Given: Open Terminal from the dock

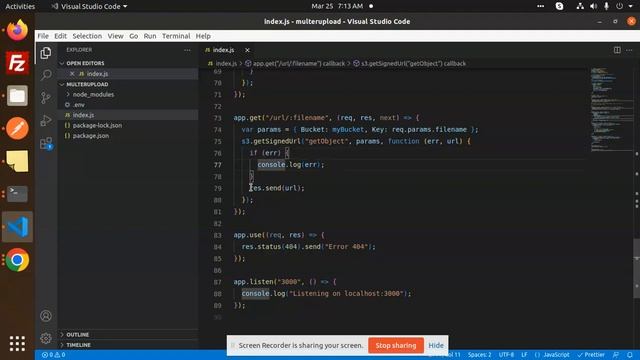Looking at the screenshot, I should [x=17, y=193].
